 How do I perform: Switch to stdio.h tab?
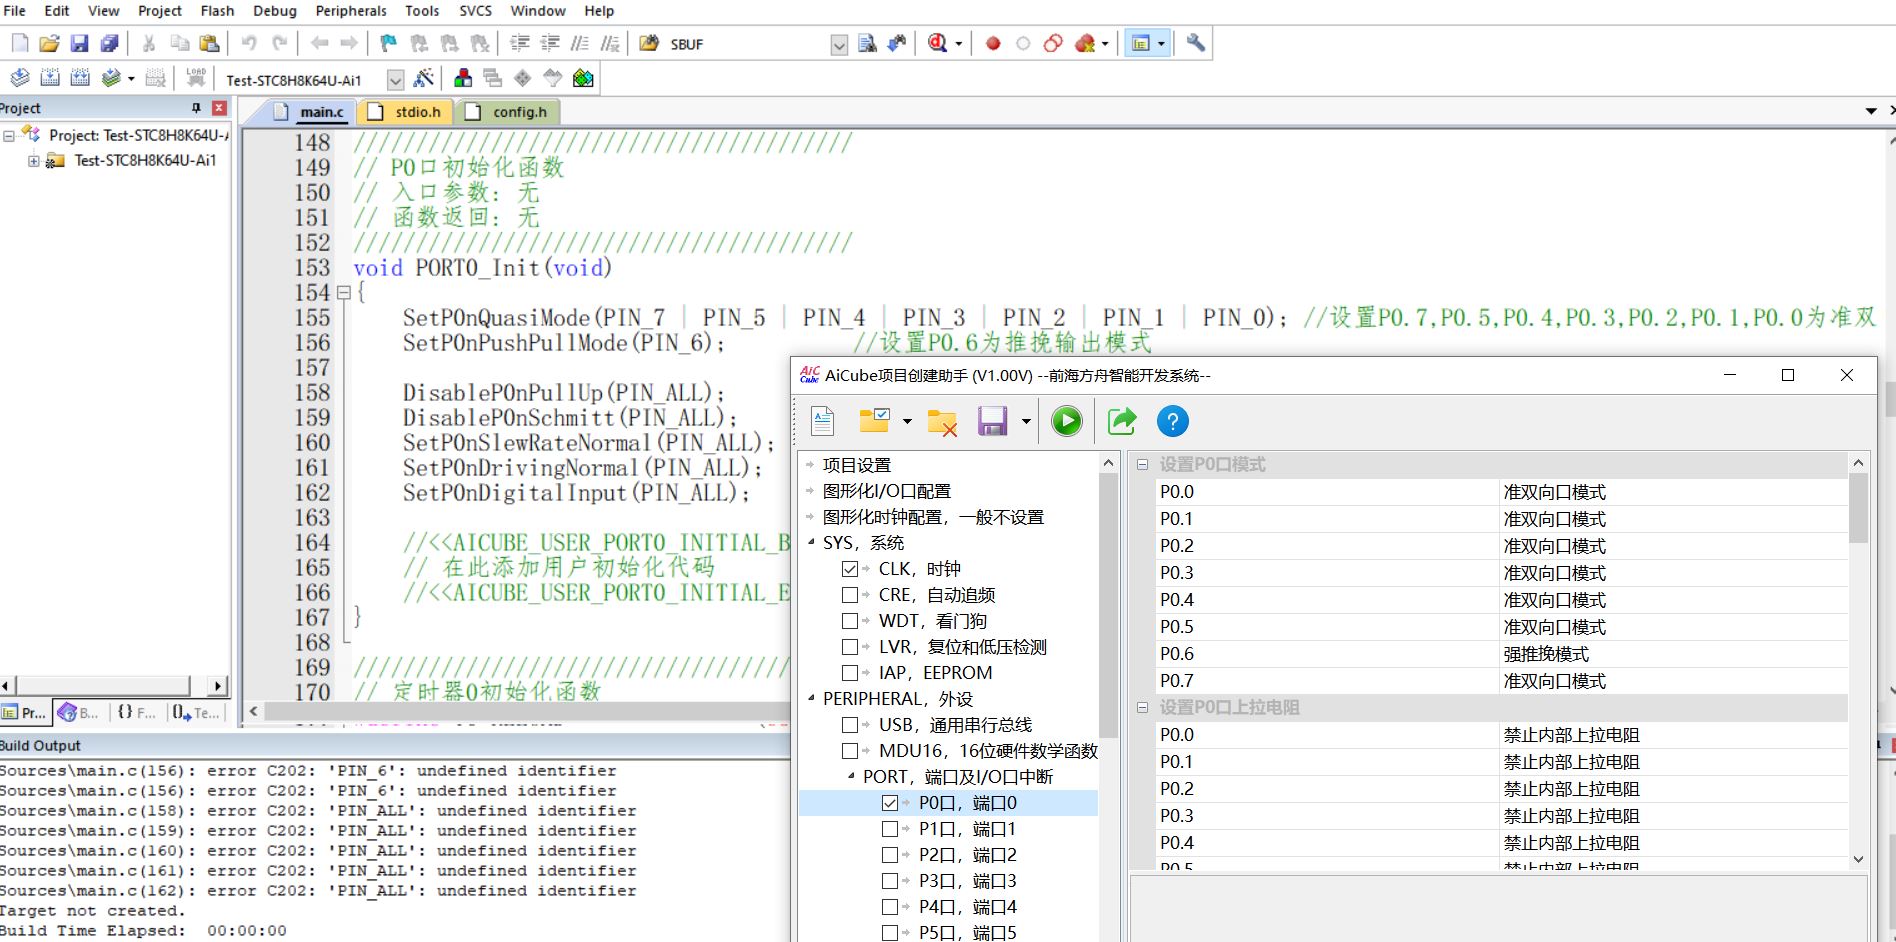[x=405, y=112]
